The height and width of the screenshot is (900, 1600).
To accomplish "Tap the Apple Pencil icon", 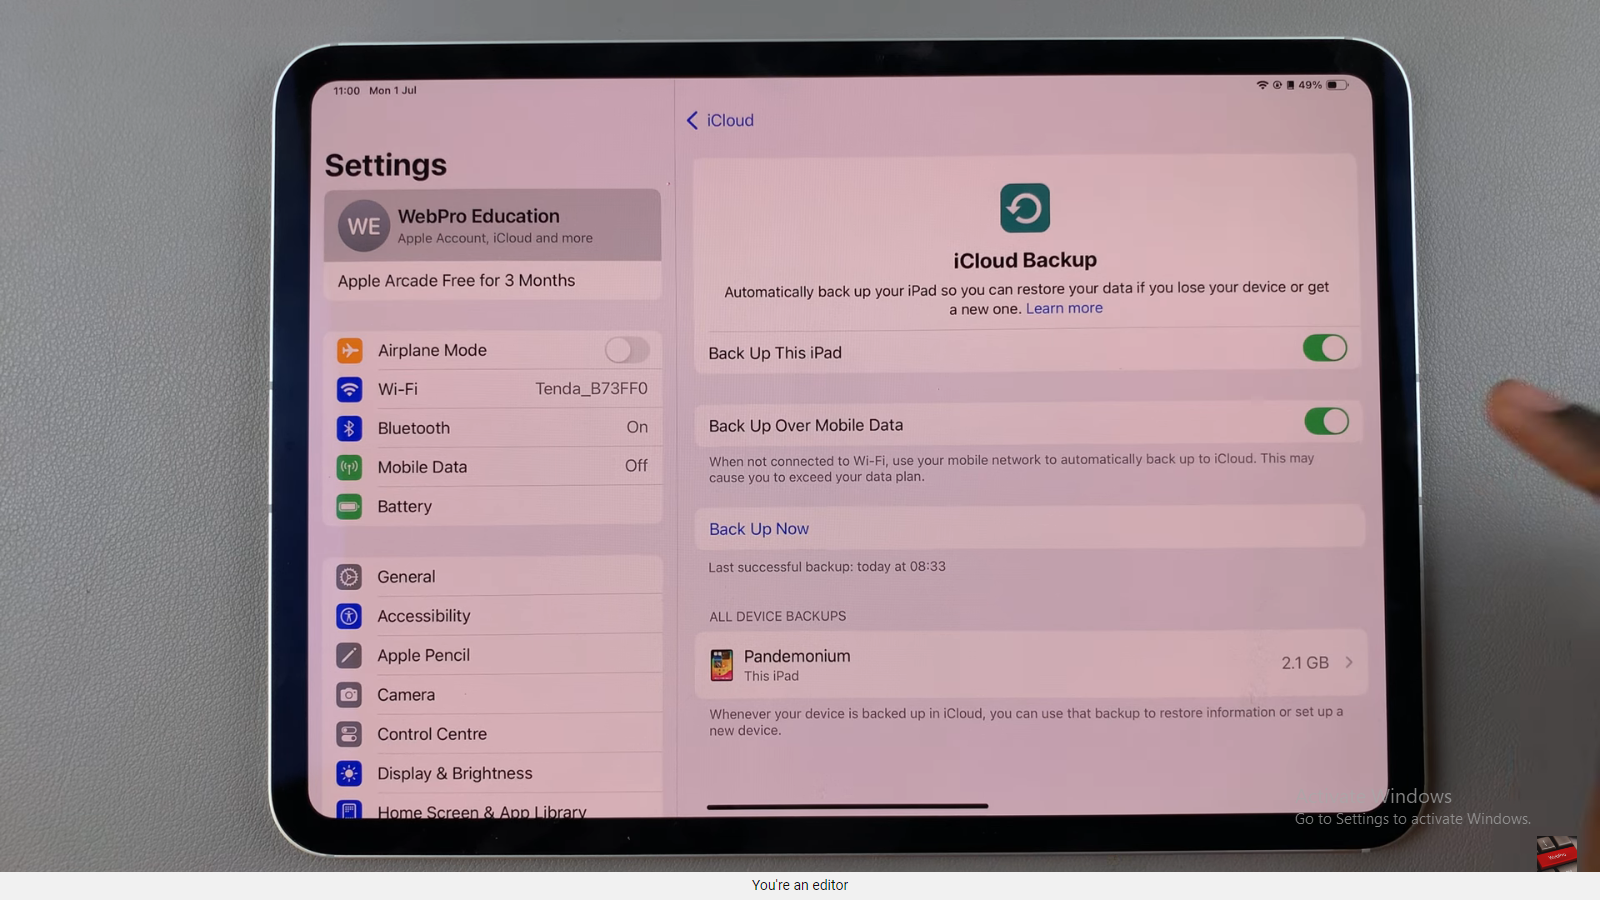I will click(x=349, y=655).
